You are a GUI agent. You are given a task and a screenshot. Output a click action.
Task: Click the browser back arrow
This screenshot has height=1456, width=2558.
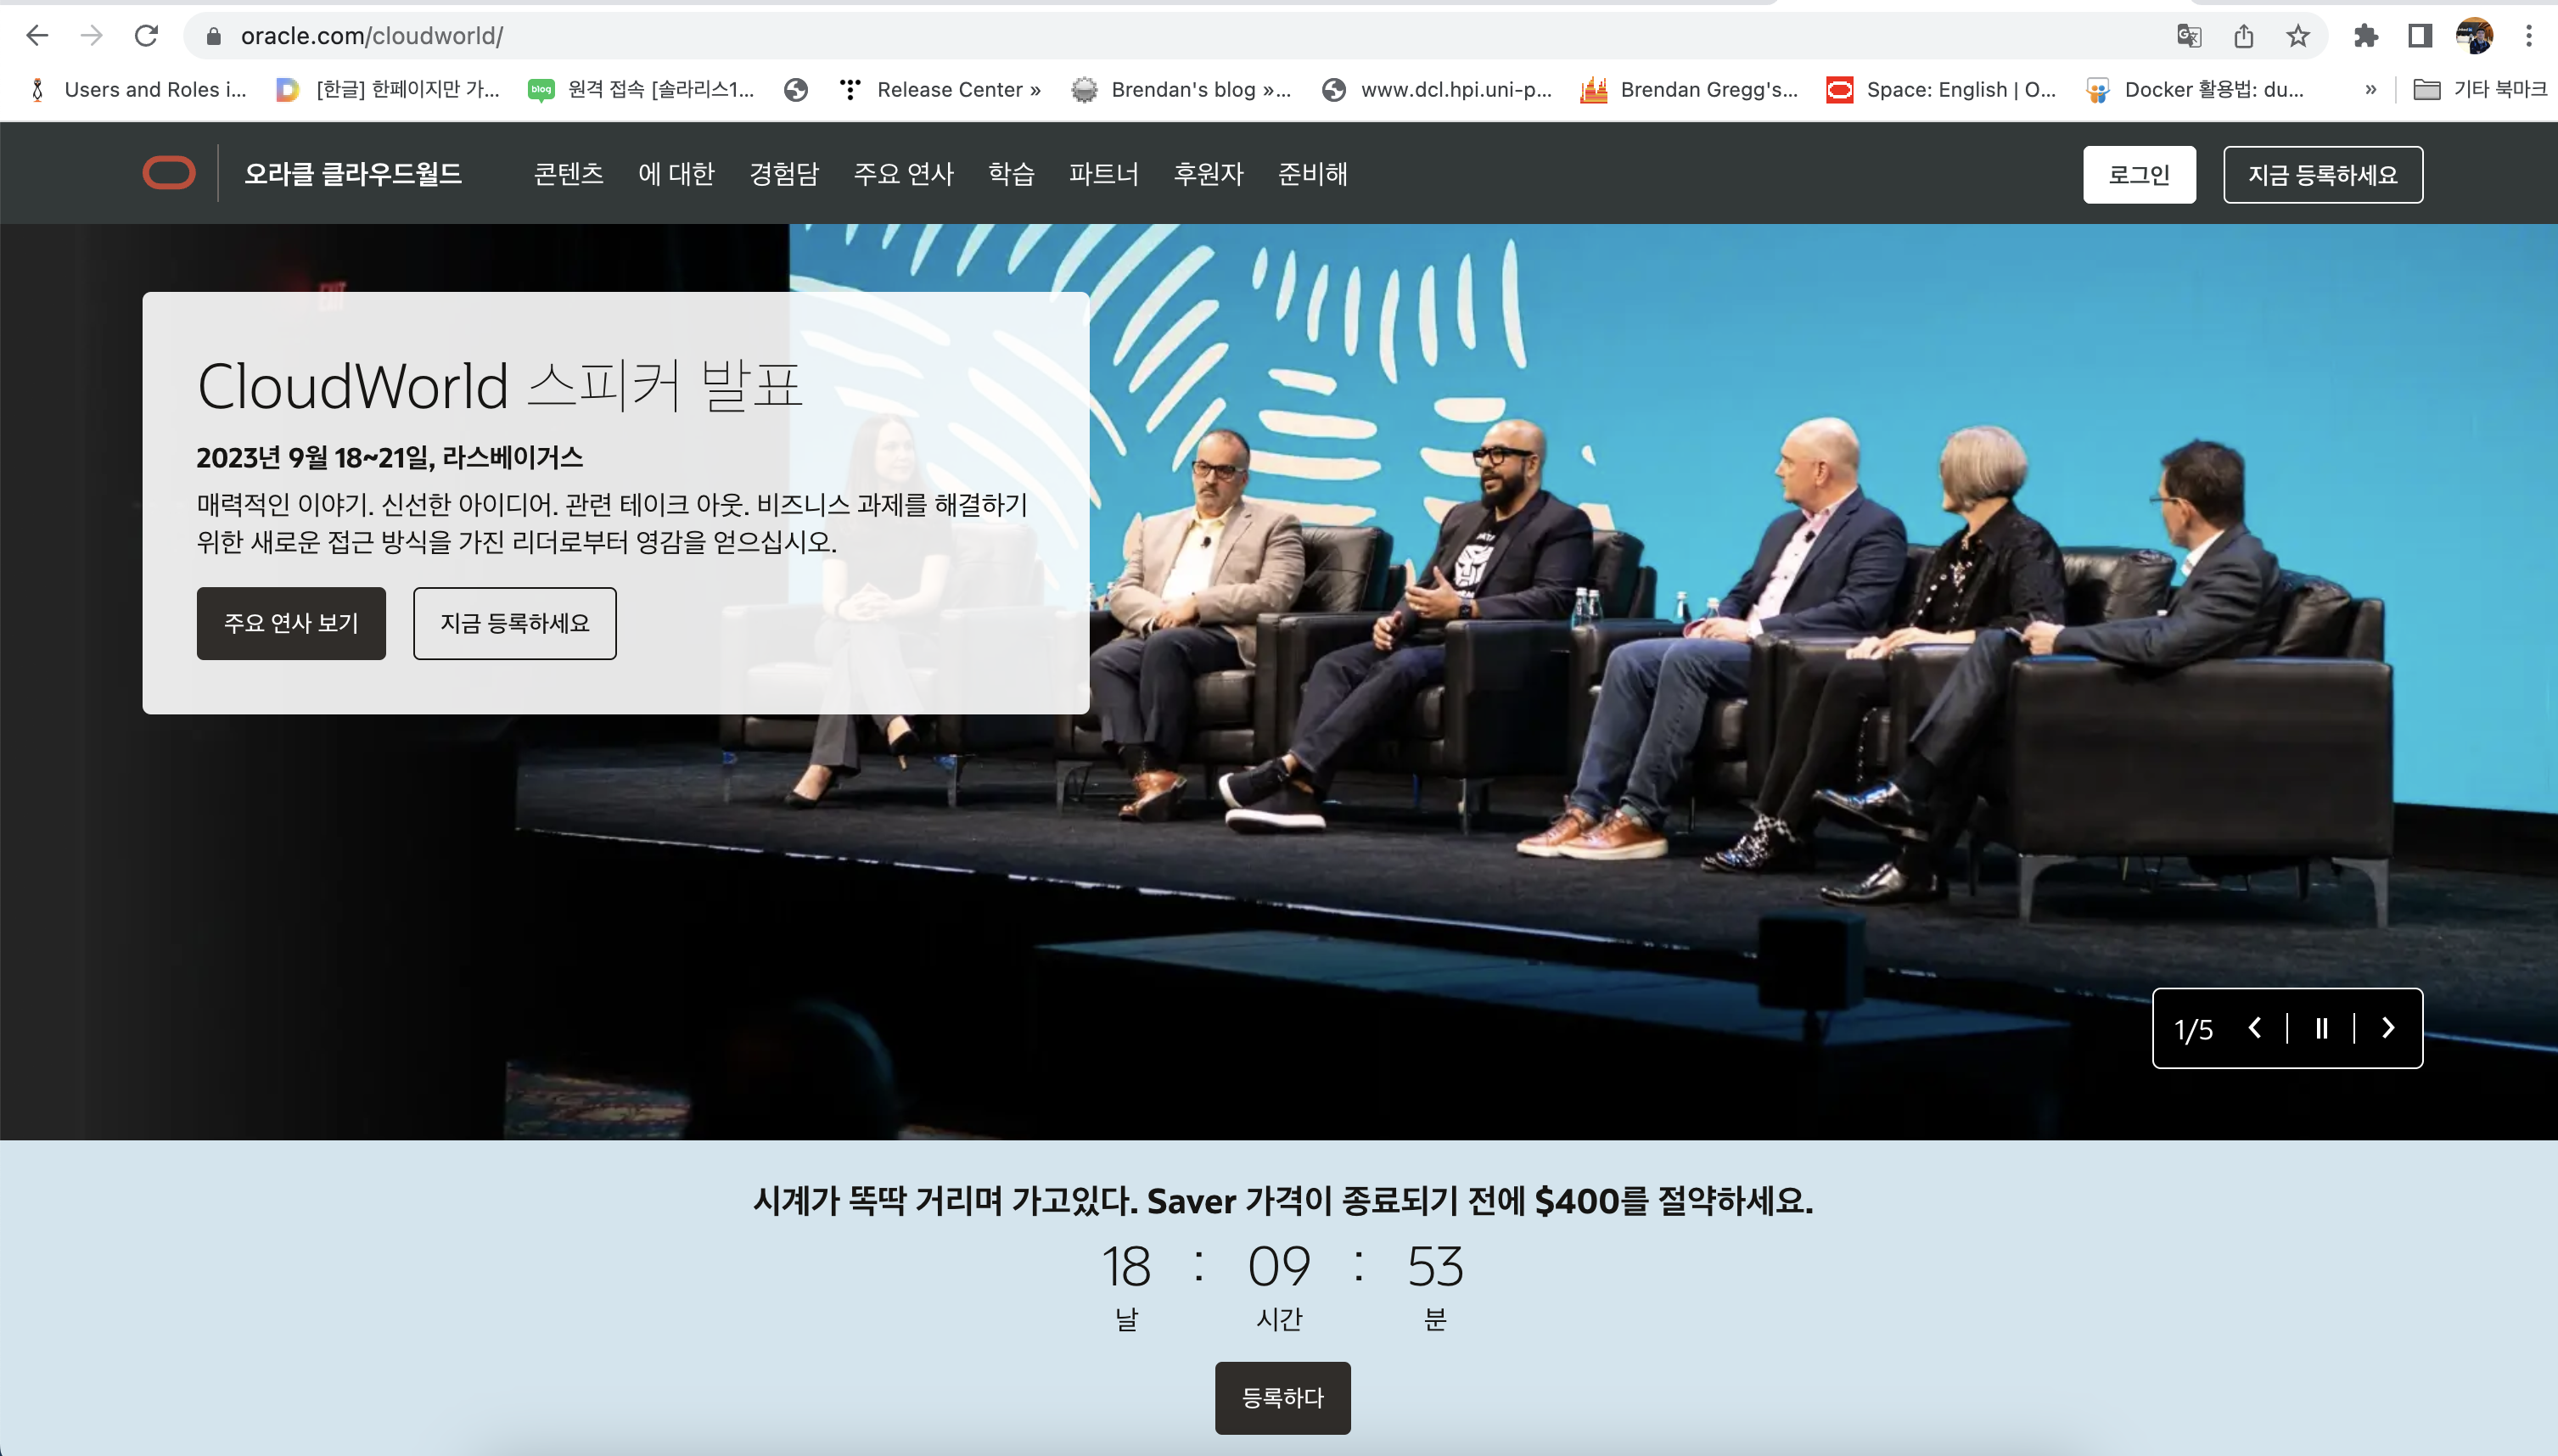[x=37, y=36]
